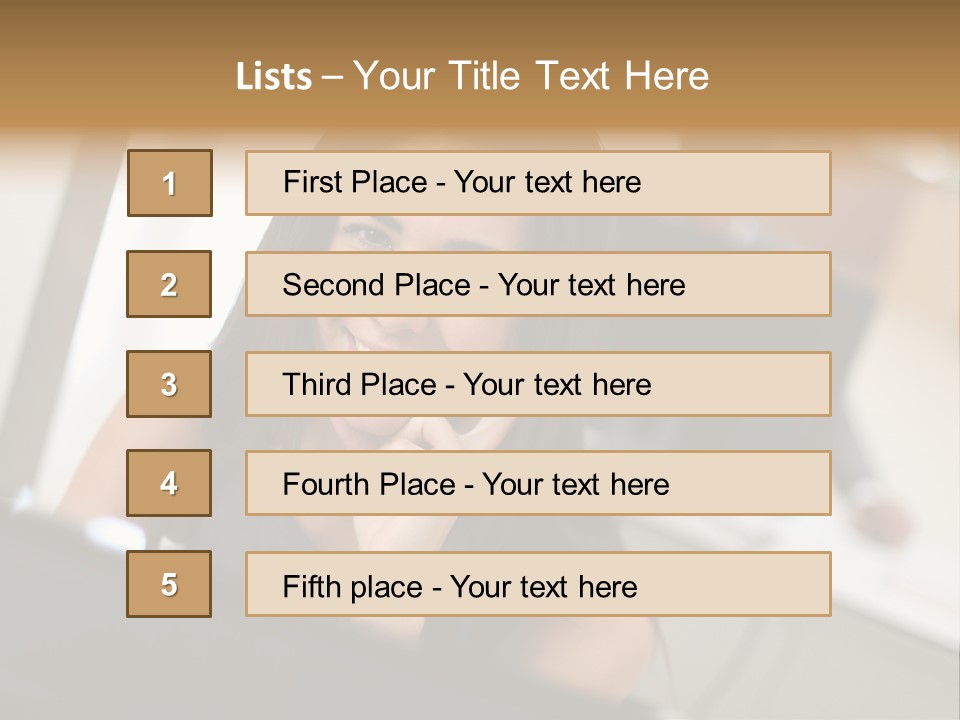Click the "First Place" text bar
This screenshot has width=960, height=720.
(x=538, y=183)
